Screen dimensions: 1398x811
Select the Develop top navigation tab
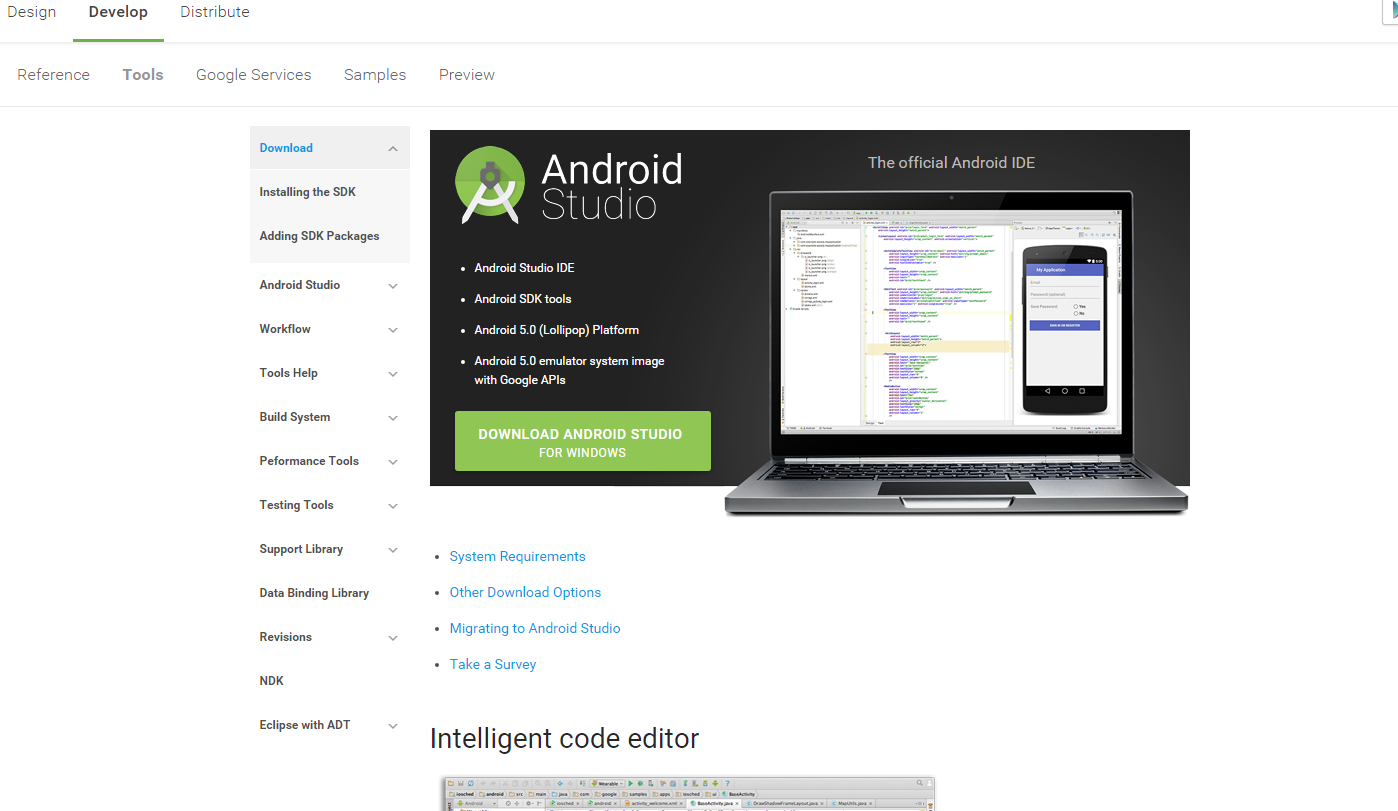[118, 12]
